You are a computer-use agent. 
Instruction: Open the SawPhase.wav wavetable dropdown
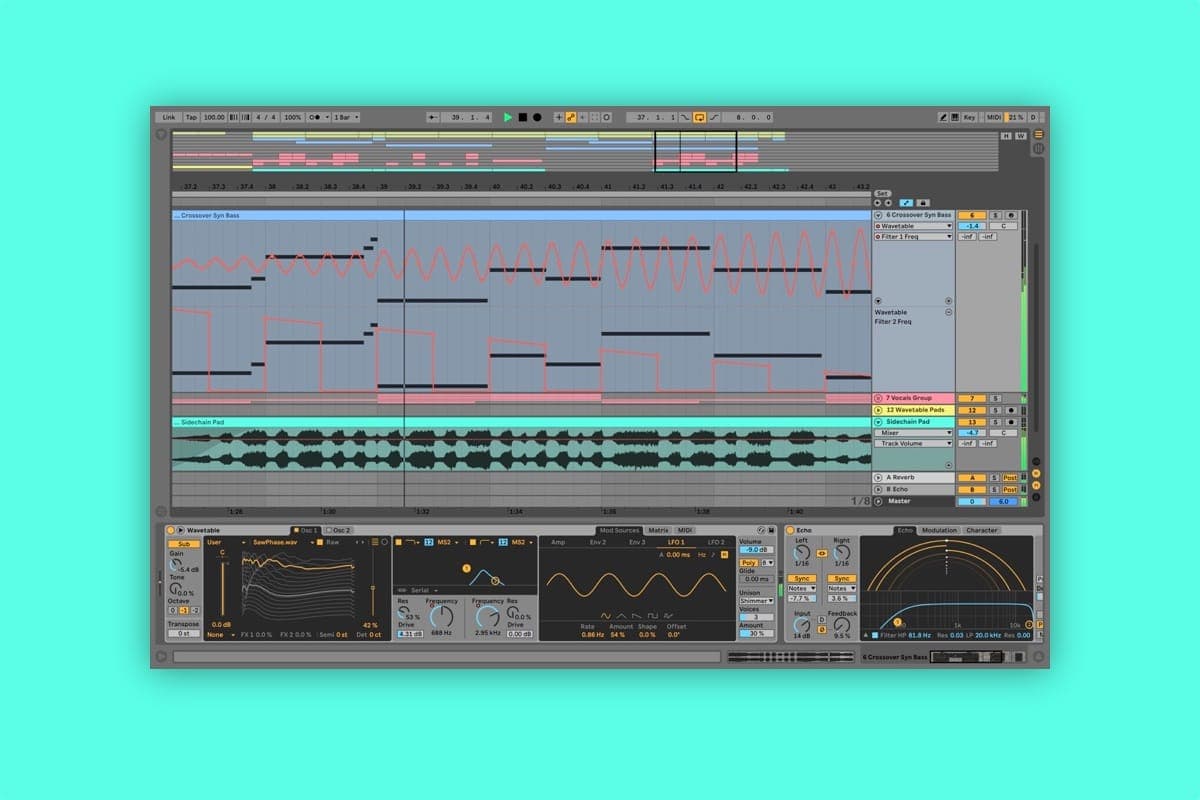(283, 542)
